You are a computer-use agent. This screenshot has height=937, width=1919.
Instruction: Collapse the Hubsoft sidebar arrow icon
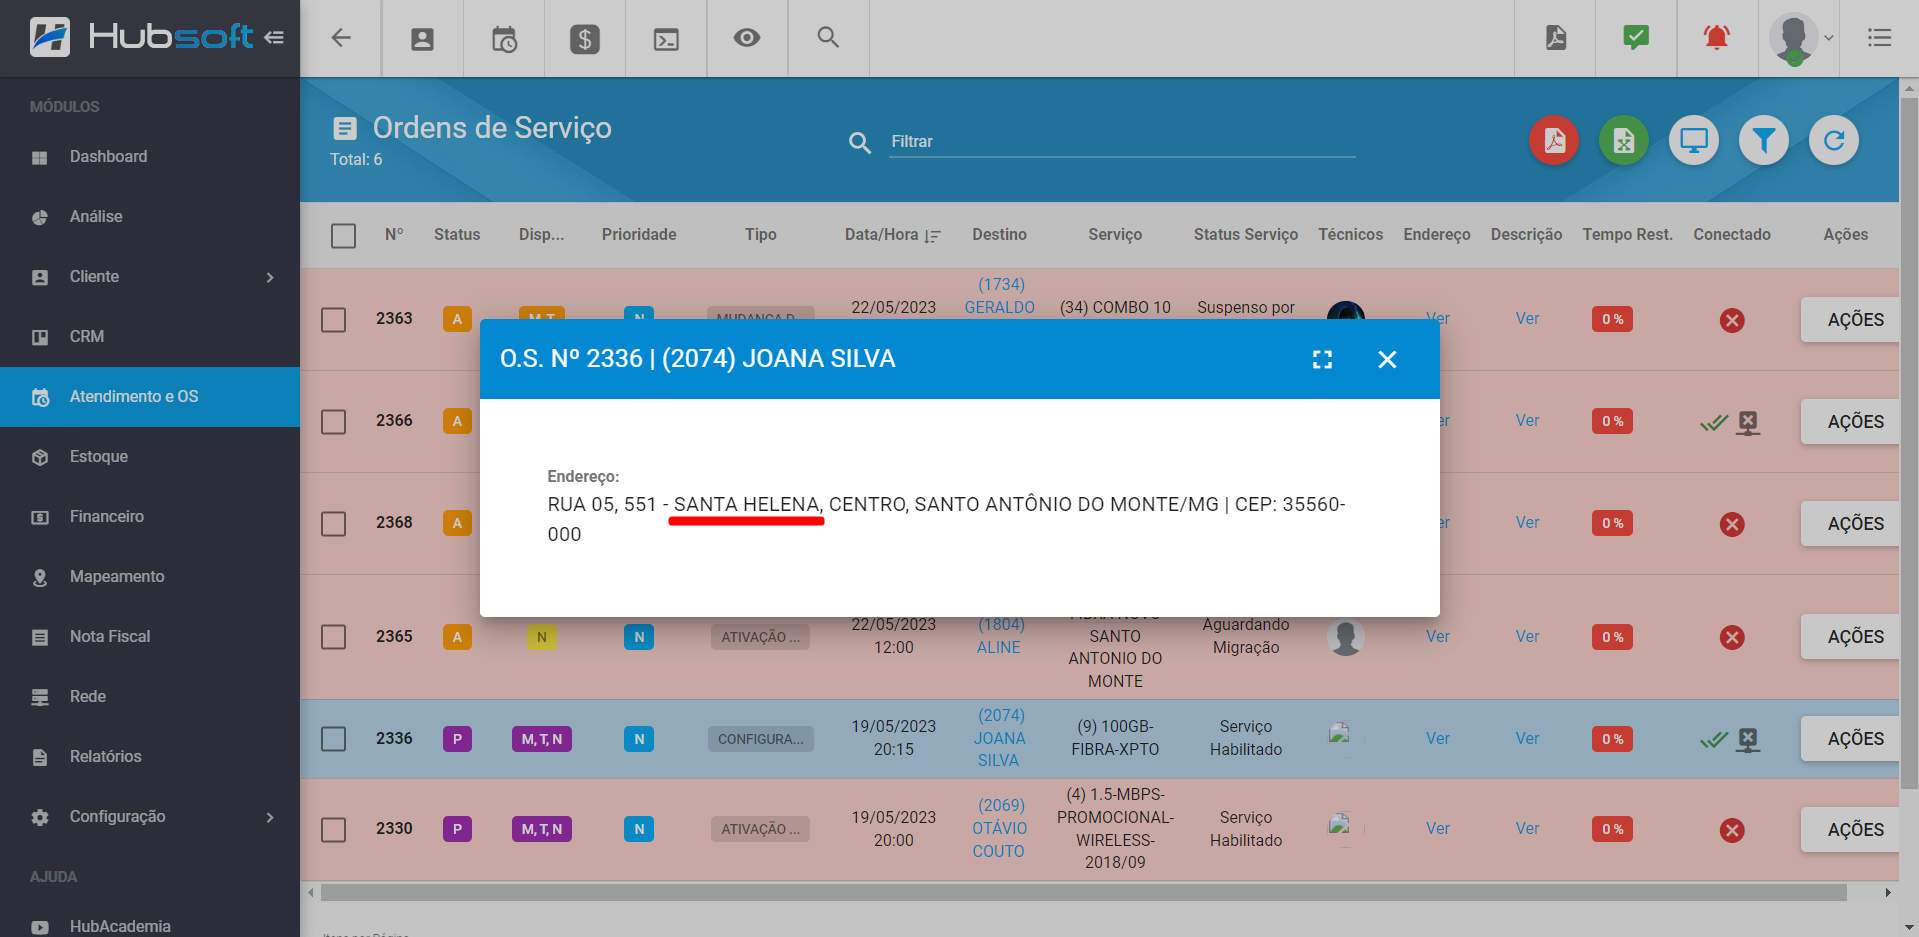pyautogui.click(x=274, y=37)
